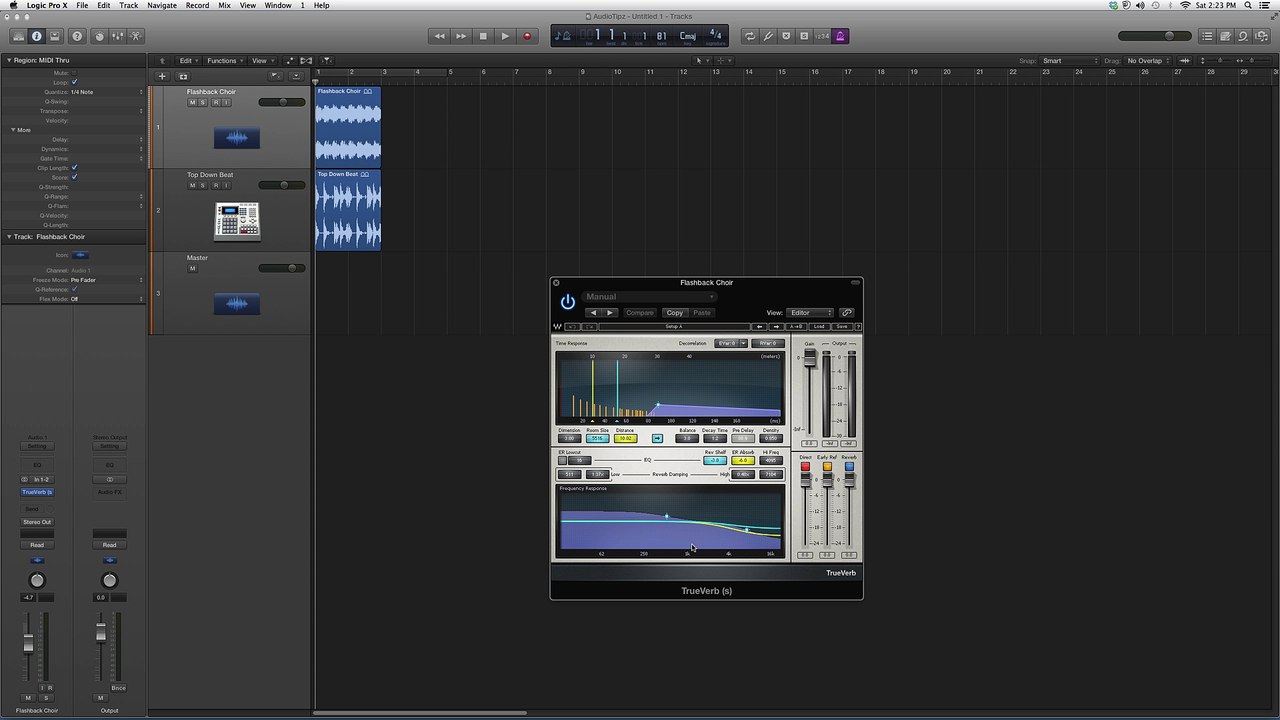This screenshot has width=1280, height=720.
Task: Toggle the Score checkbox in inspector
Action: coord(74,177)
